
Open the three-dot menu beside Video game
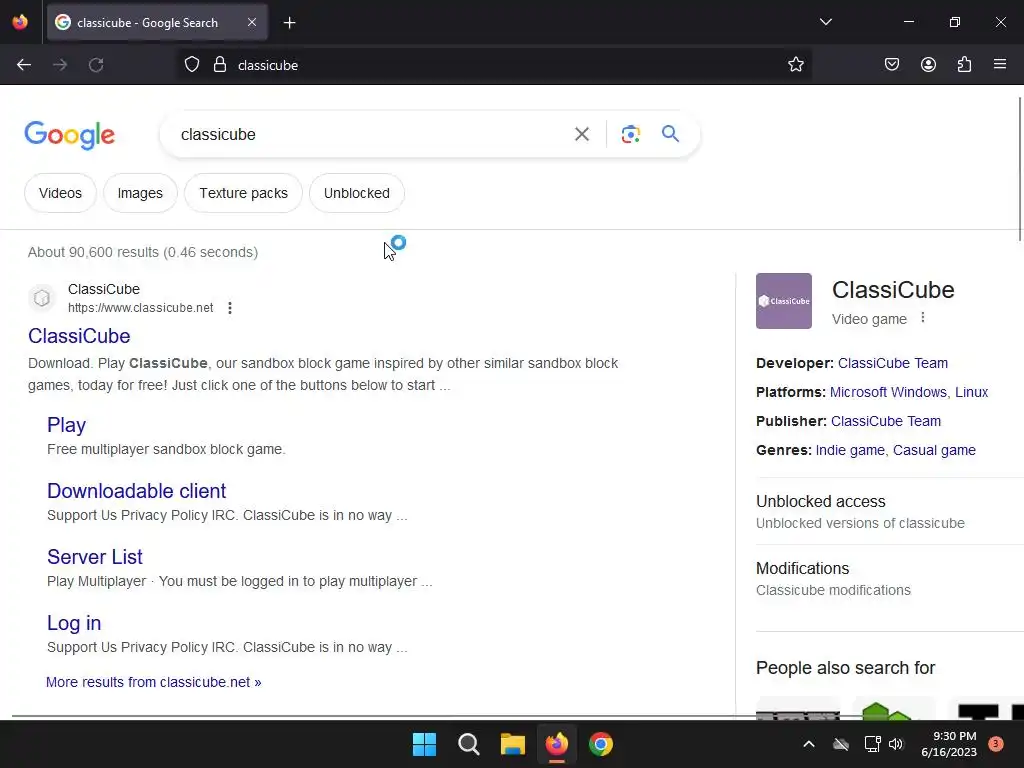[923, 318]
